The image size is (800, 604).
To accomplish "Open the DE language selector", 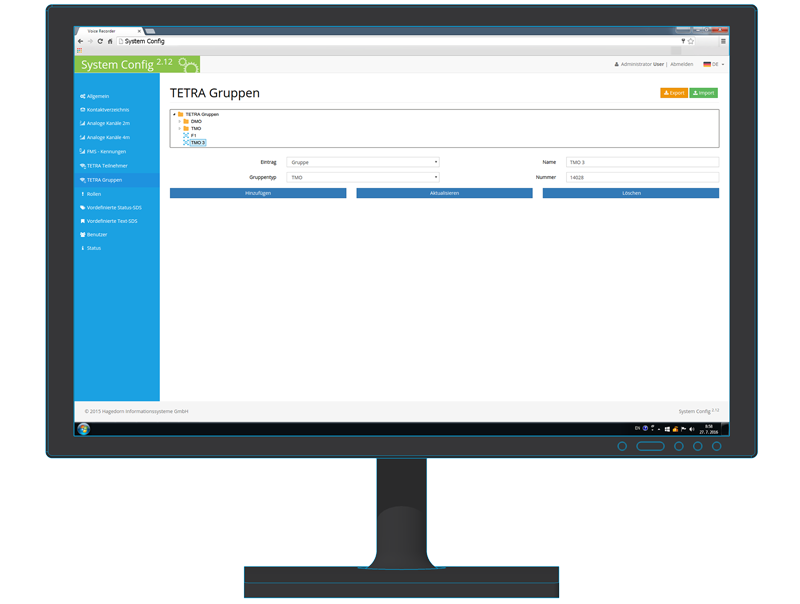I will [x=713, y=64].
